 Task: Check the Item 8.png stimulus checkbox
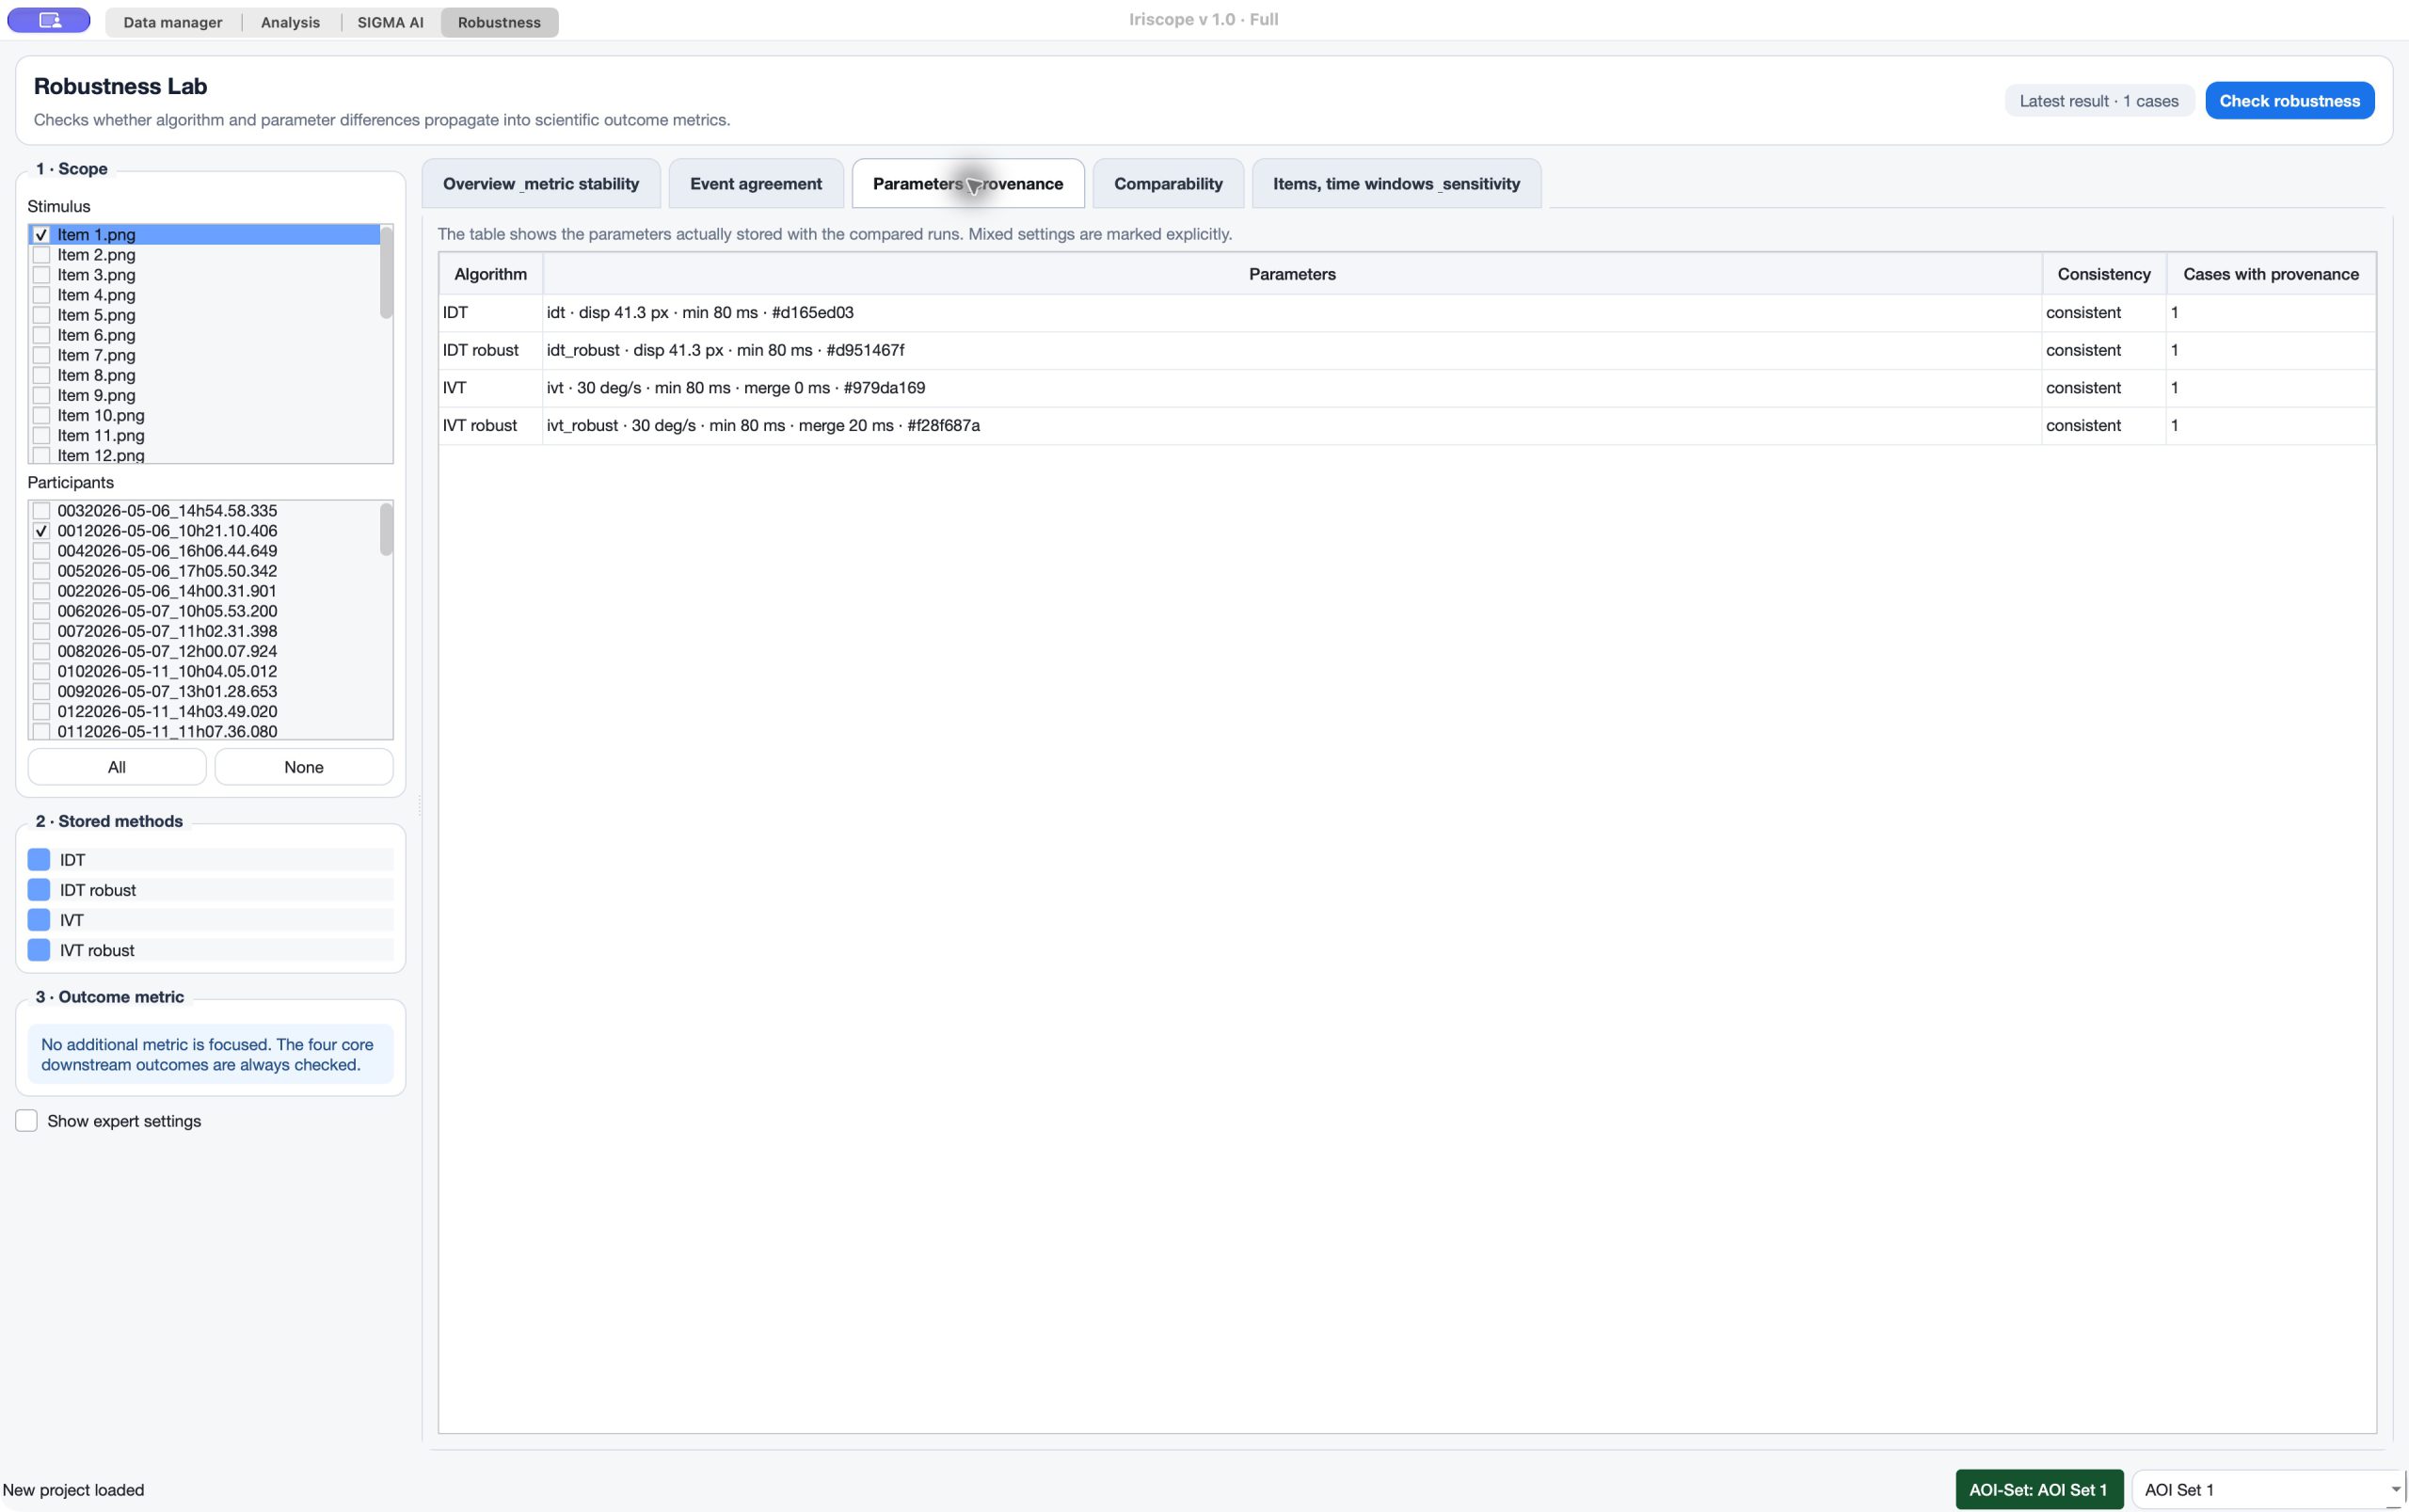pos(41,375)
